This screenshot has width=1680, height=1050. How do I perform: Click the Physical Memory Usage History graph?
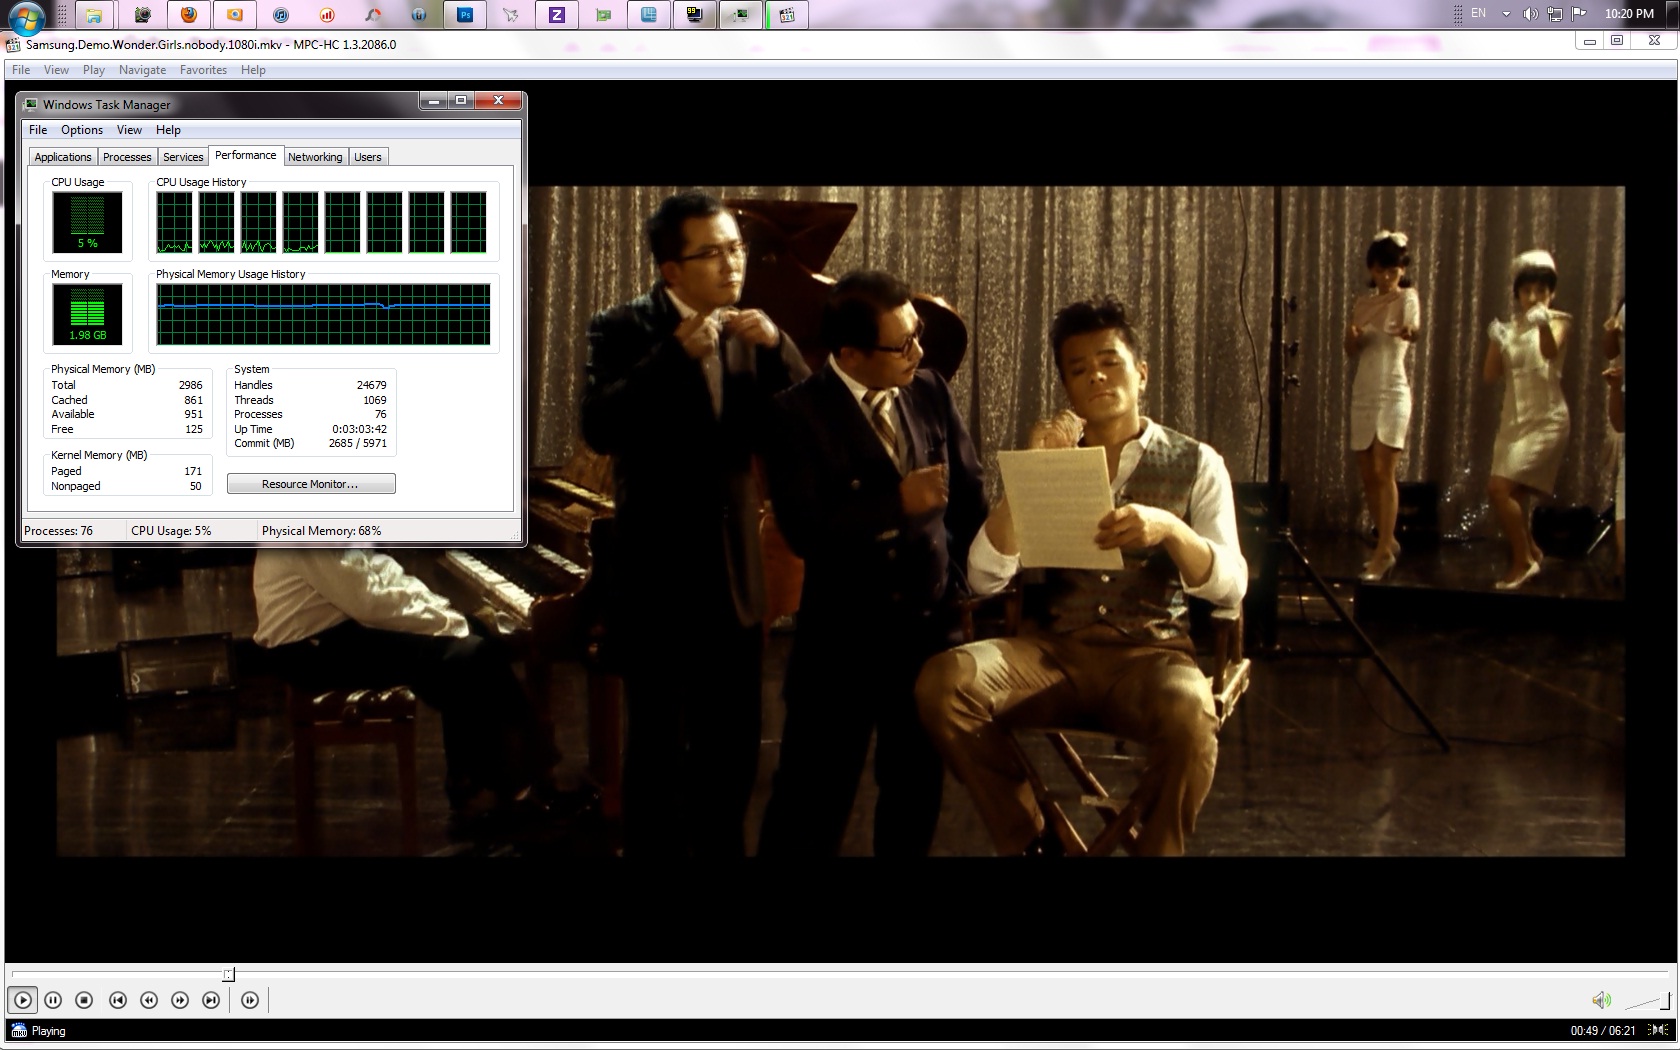(323, 314)
